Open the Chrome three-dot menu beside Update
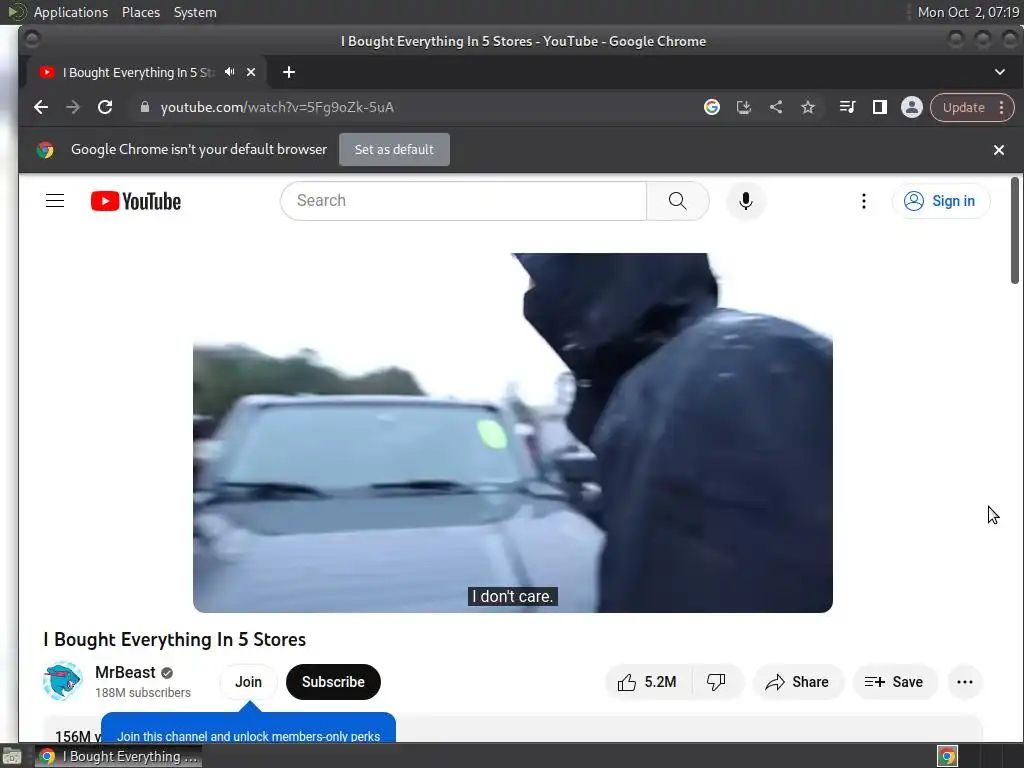The width and height of the screenshot is (1024, 768). pos(1002,107)
